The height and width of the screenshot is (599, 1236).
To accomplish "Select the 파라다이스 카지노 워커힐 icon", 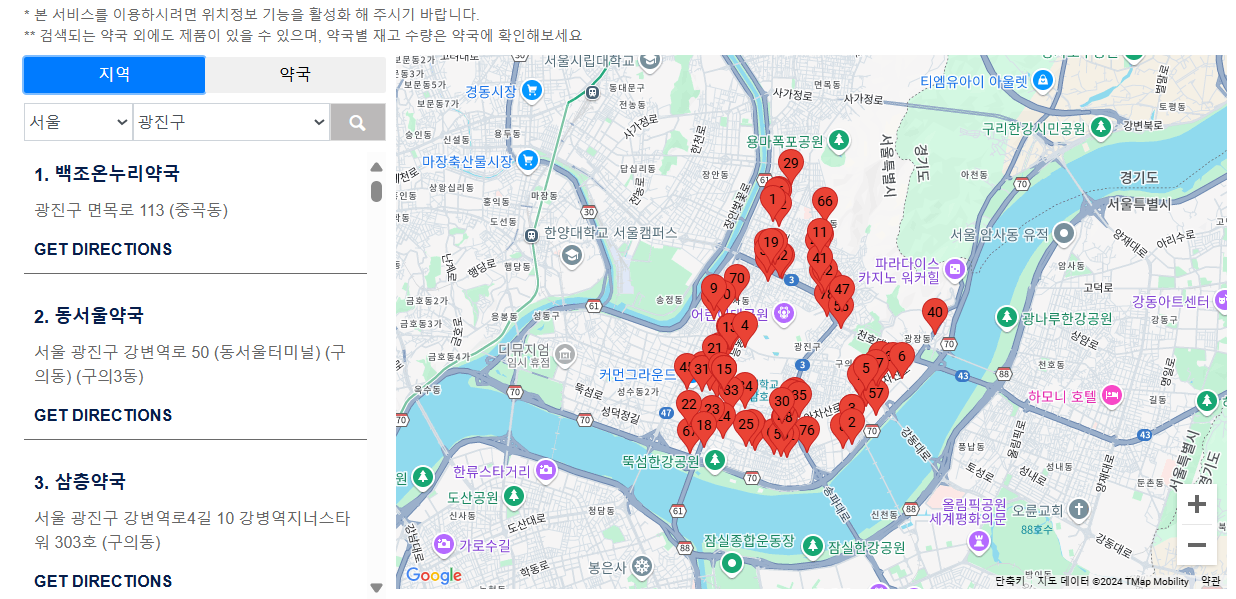I will click(x=956, y=269).
